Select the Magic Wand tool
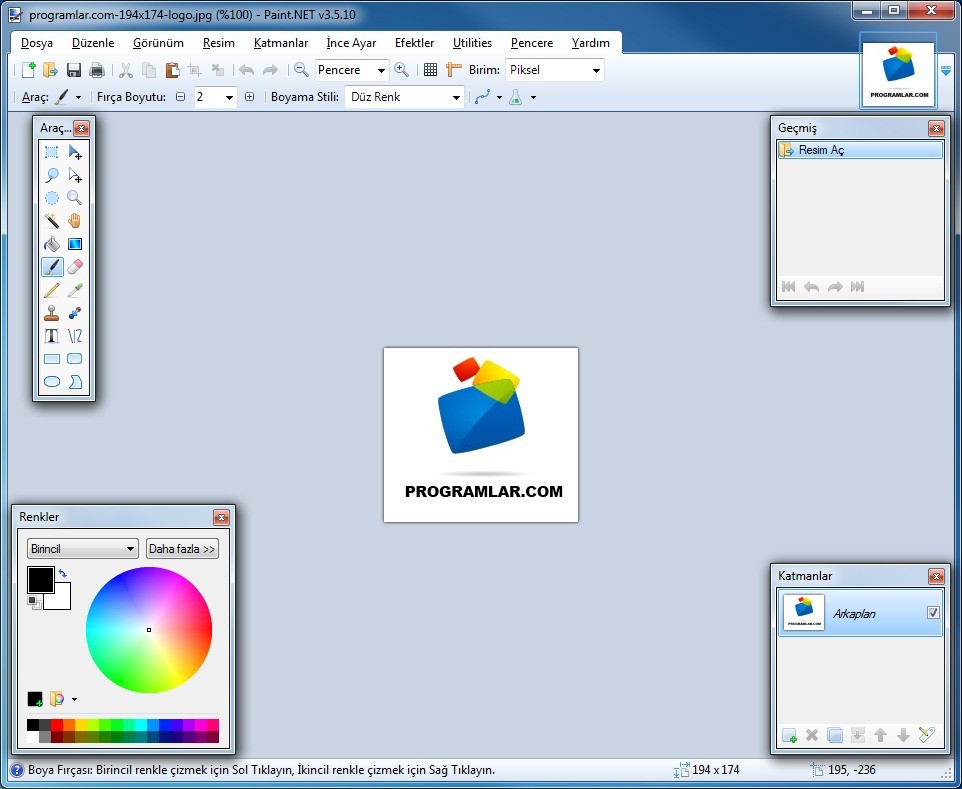Viewport: 962px width, 789px height. click(x=52, y=221)
